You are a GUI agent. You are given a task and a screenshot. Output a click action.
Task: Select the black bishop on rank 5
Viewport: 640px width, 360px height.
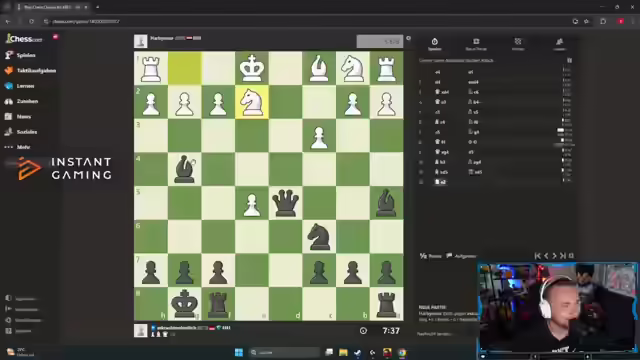(x=386, y=203)
